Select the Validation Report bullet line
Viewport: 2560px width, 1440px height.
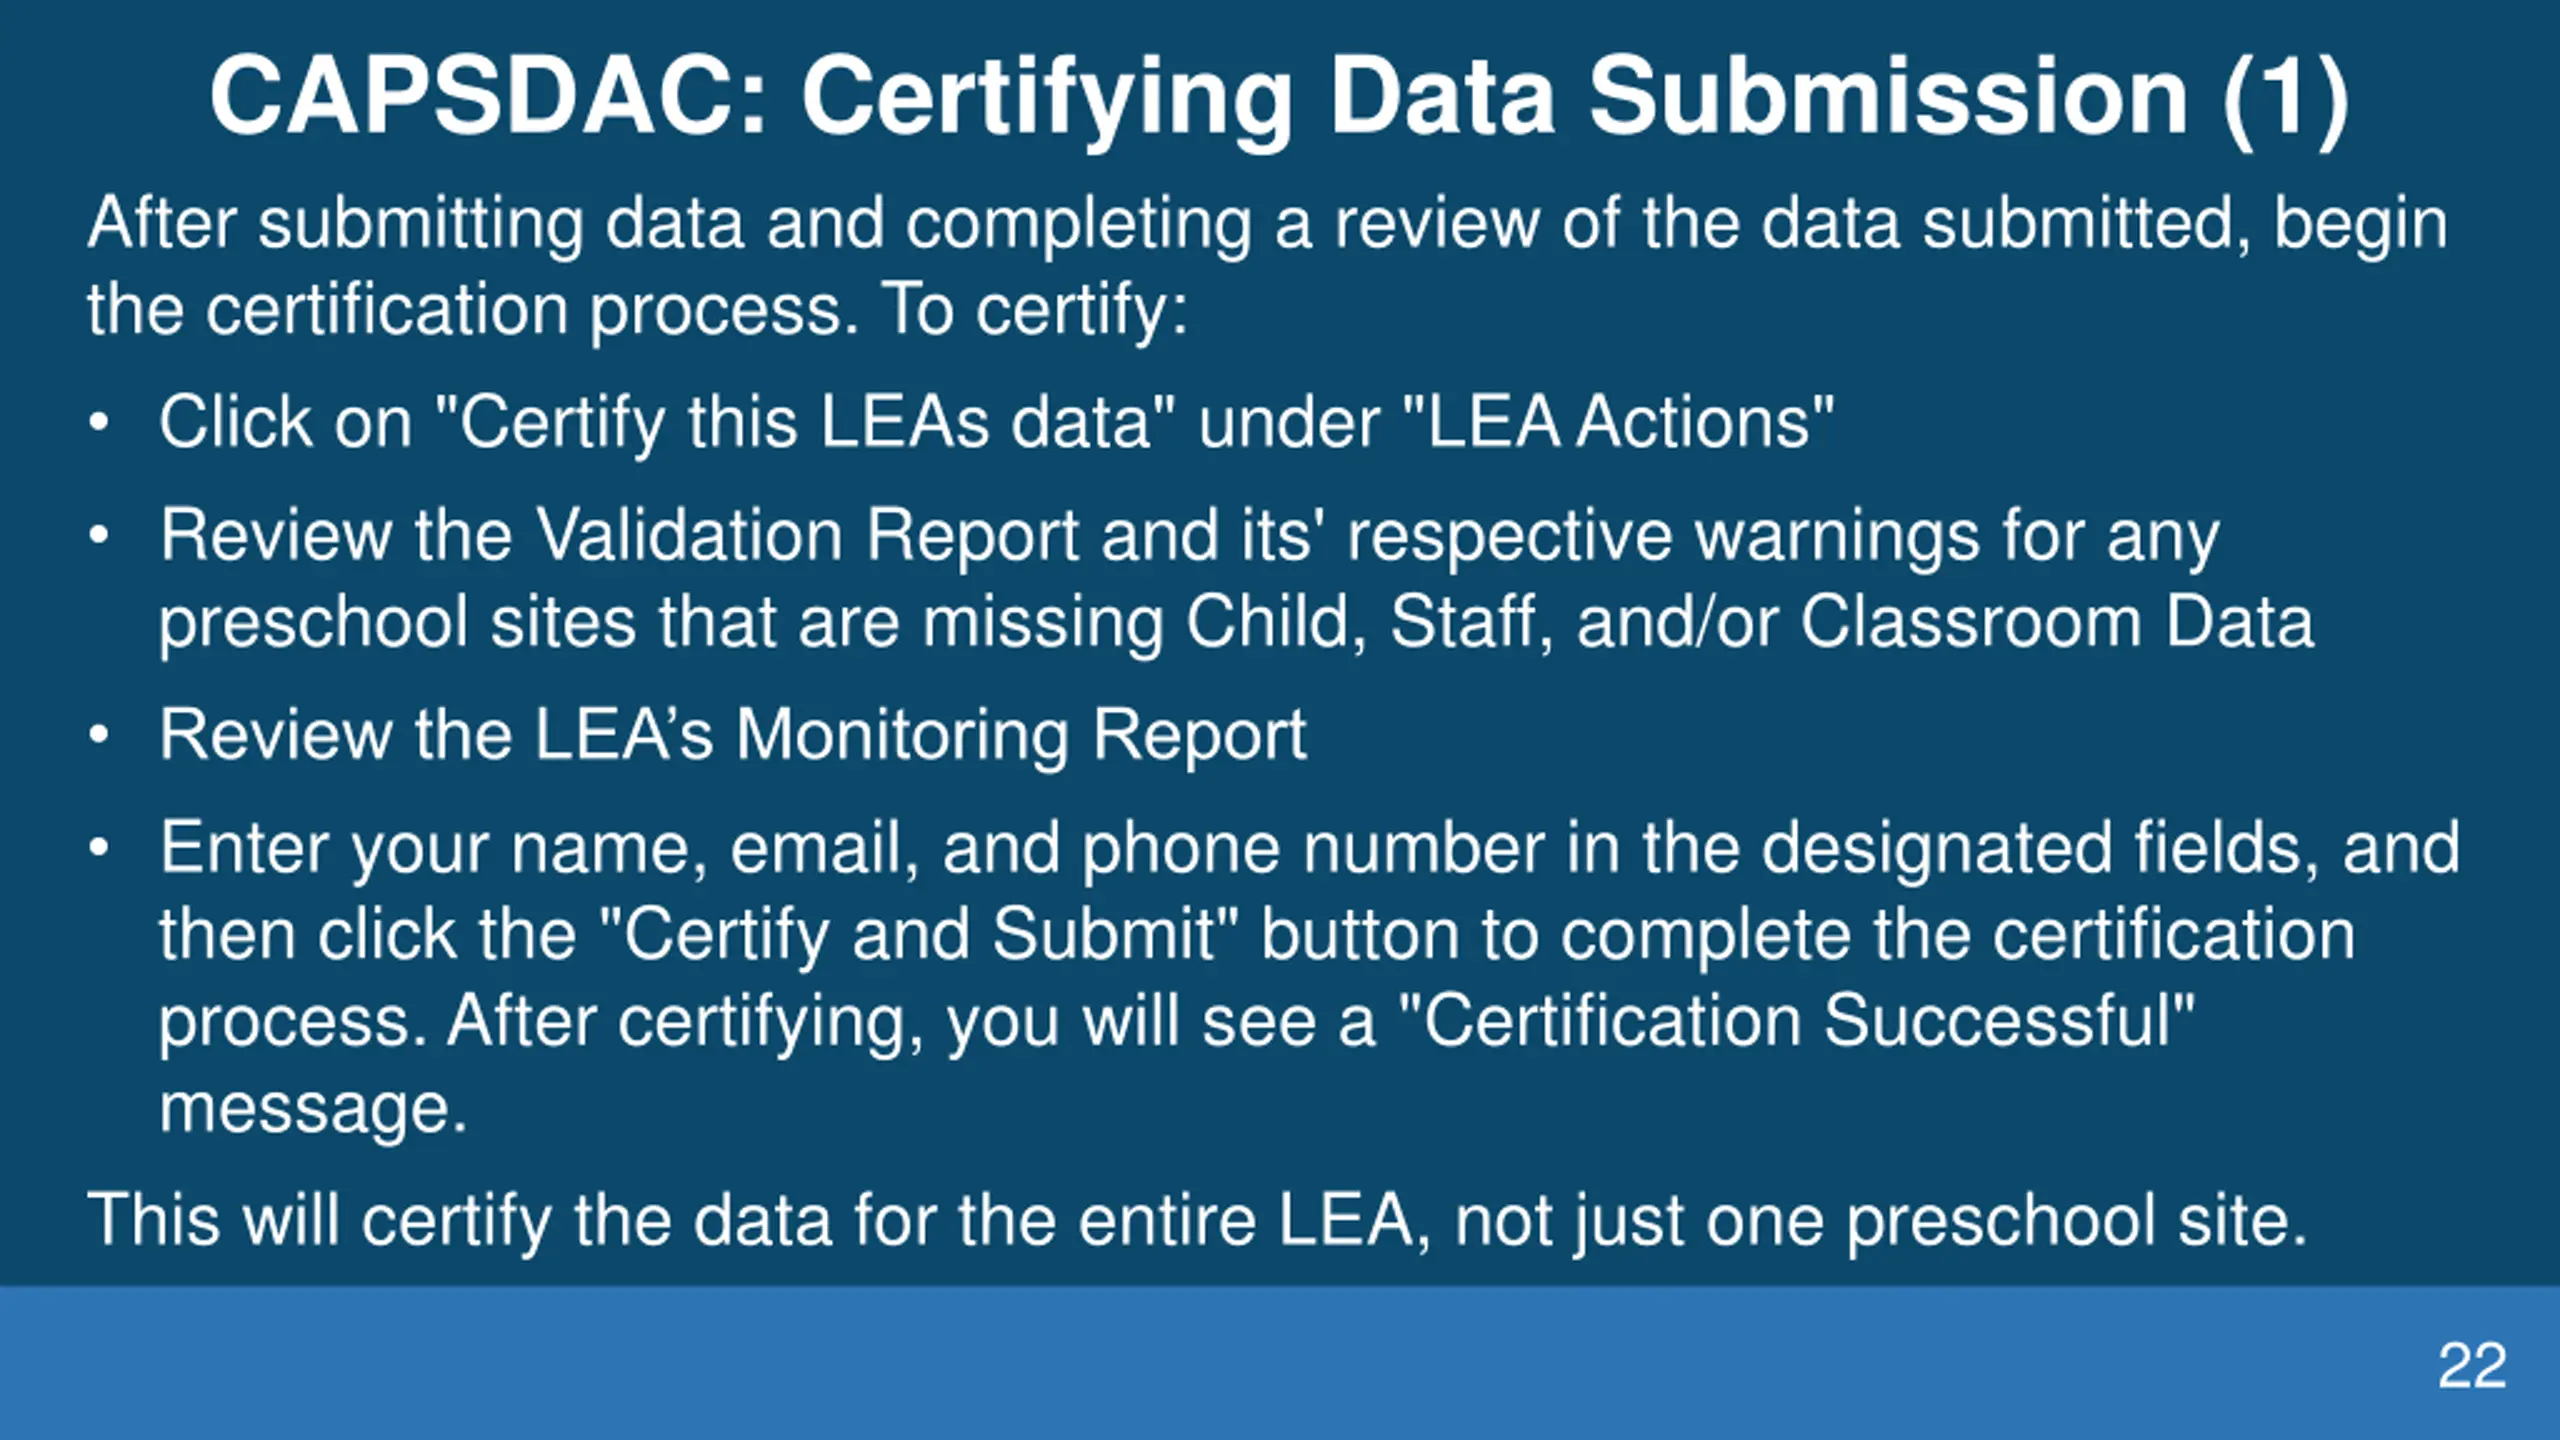click(x=1236, y=579)
